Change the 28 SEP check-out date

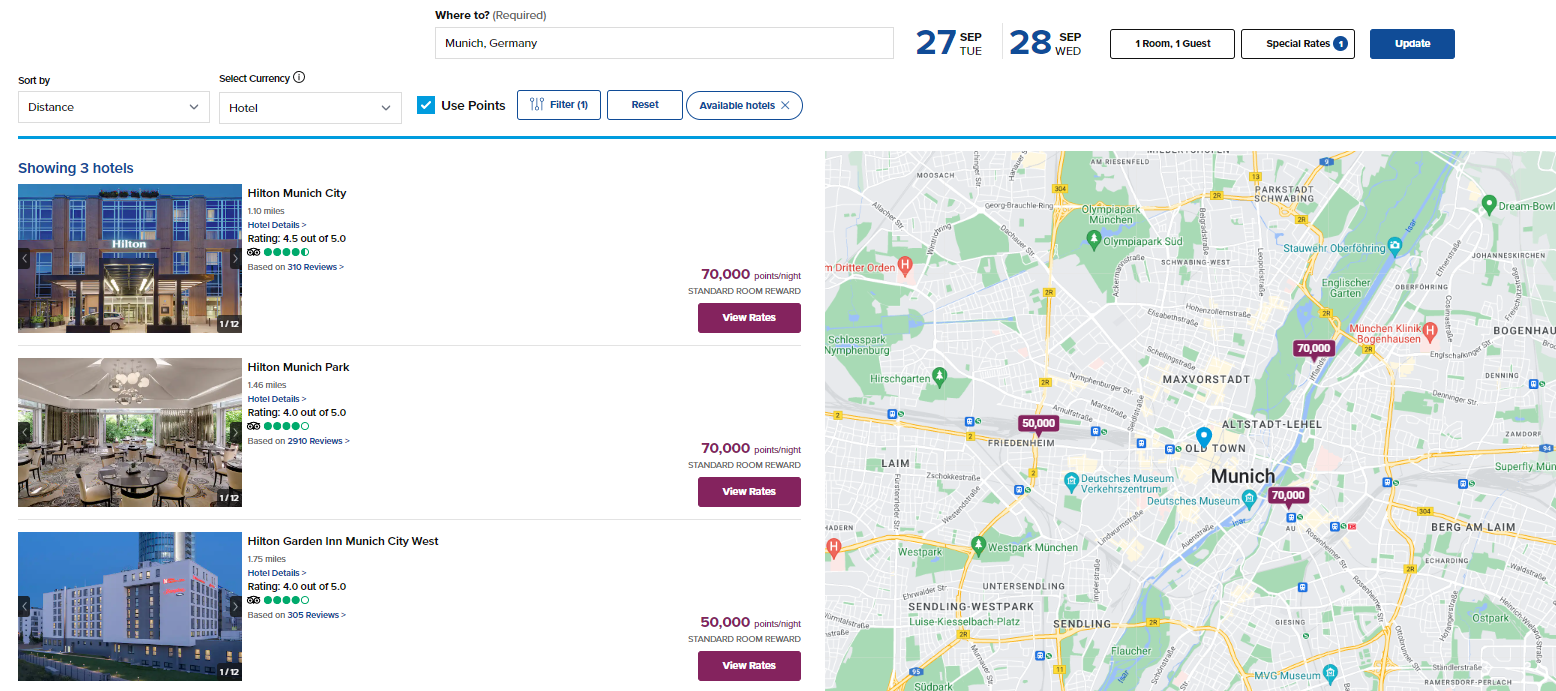(x=1045, y=43)
